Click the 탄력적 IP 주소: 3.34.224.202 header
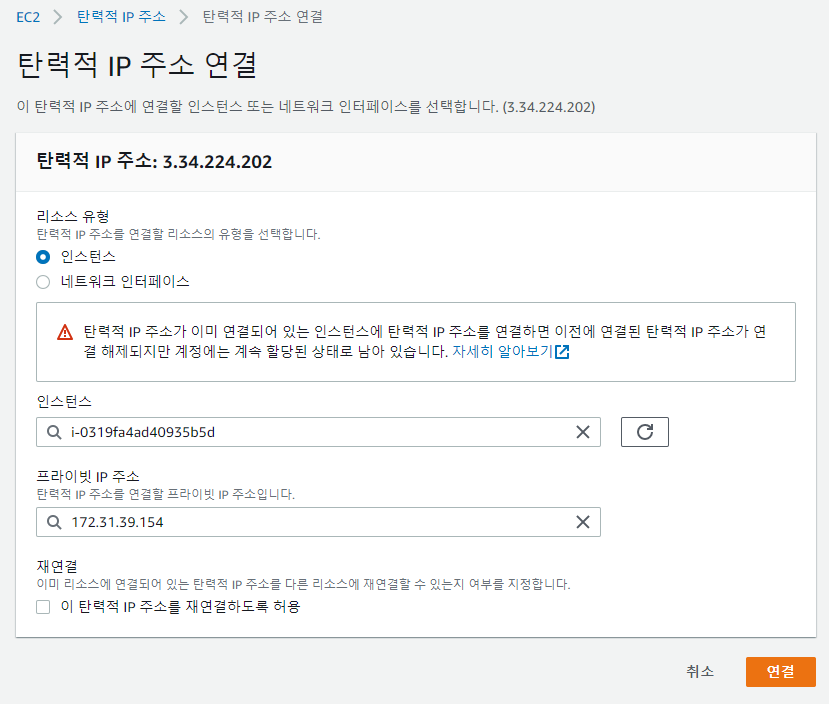Image resolution: width=829 pixels, height=704 pixels. pyautogui.click(x=154, y=161)
